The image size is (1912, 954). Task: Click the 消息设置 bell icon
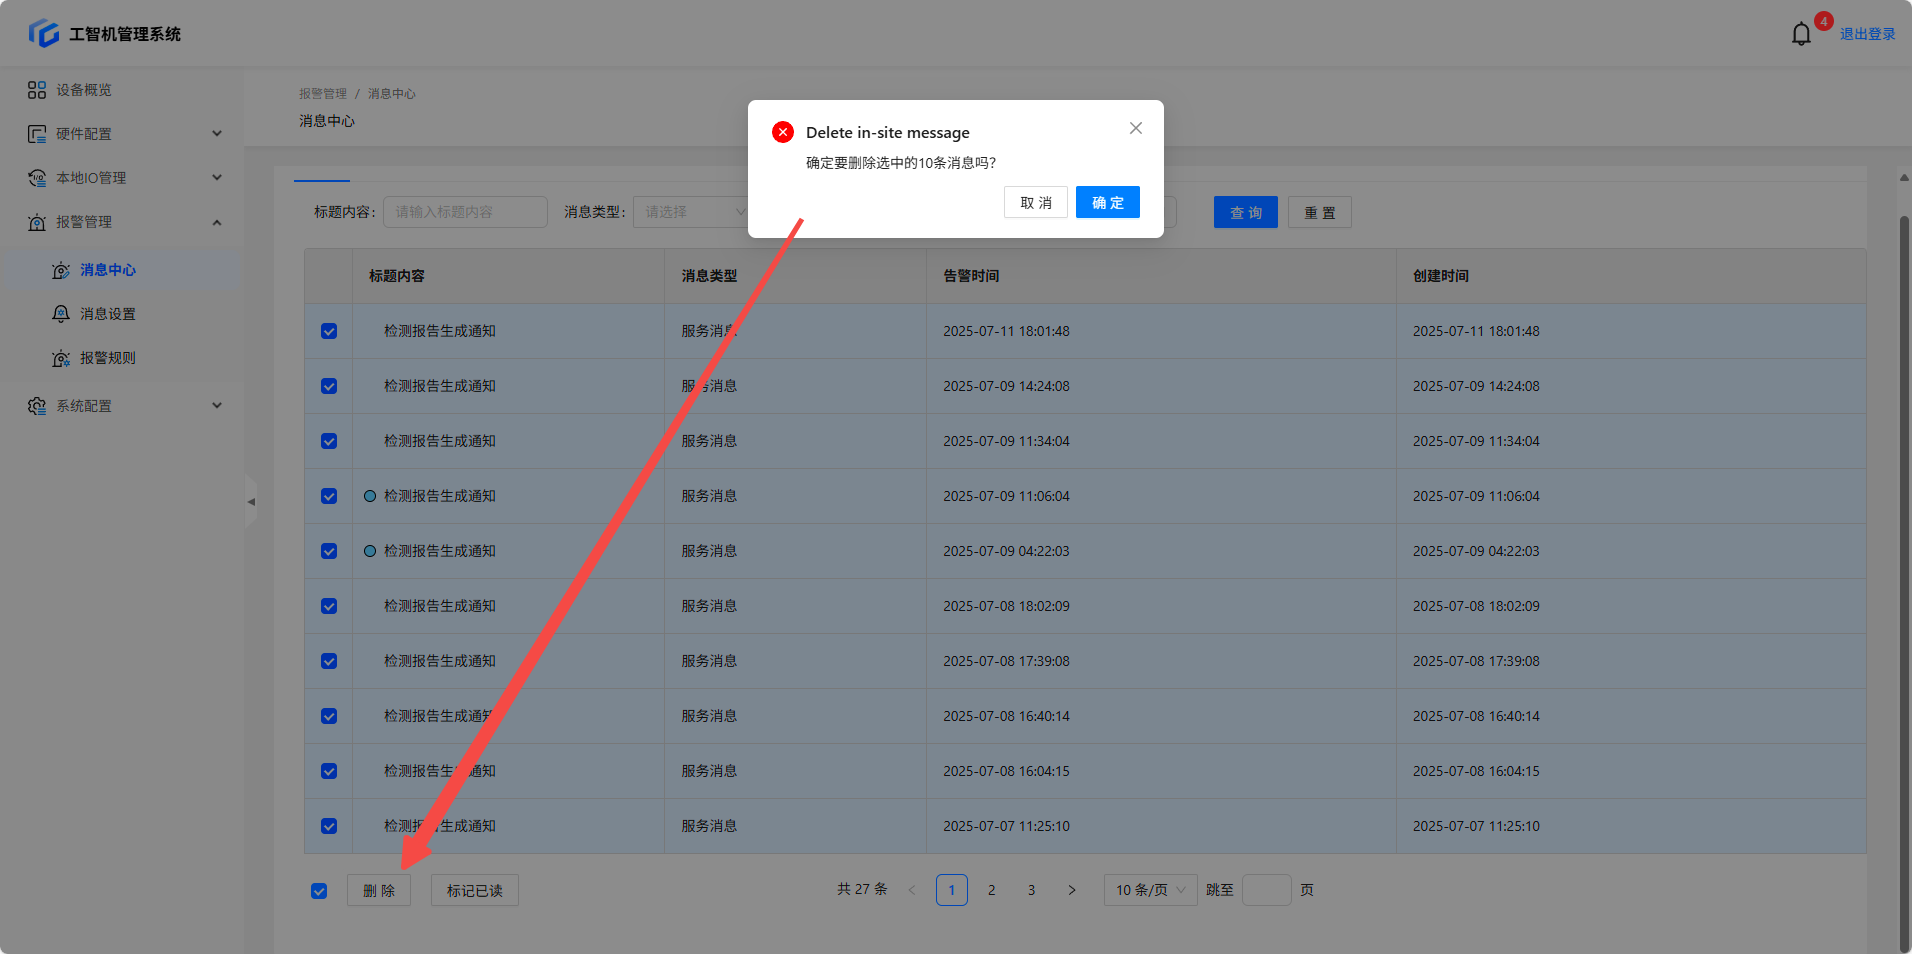(x=61, y=314)
